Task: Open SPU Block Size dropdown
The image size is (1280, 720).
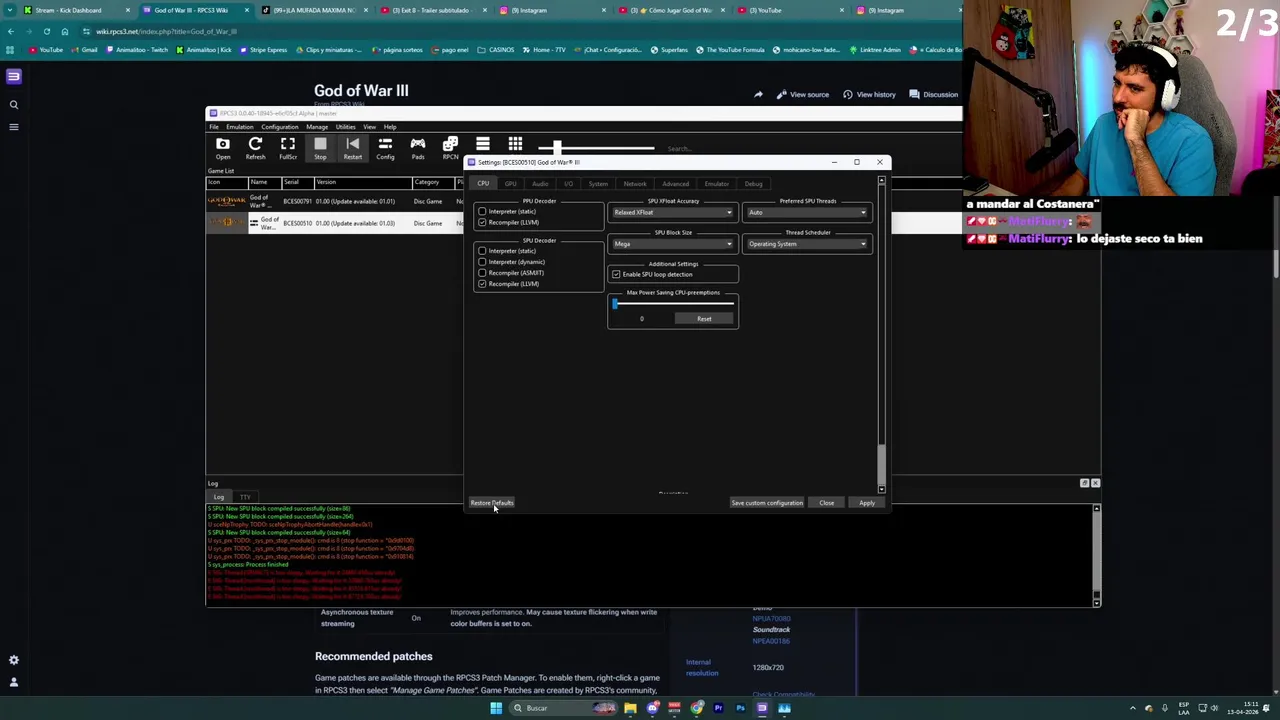Action: 672,244
